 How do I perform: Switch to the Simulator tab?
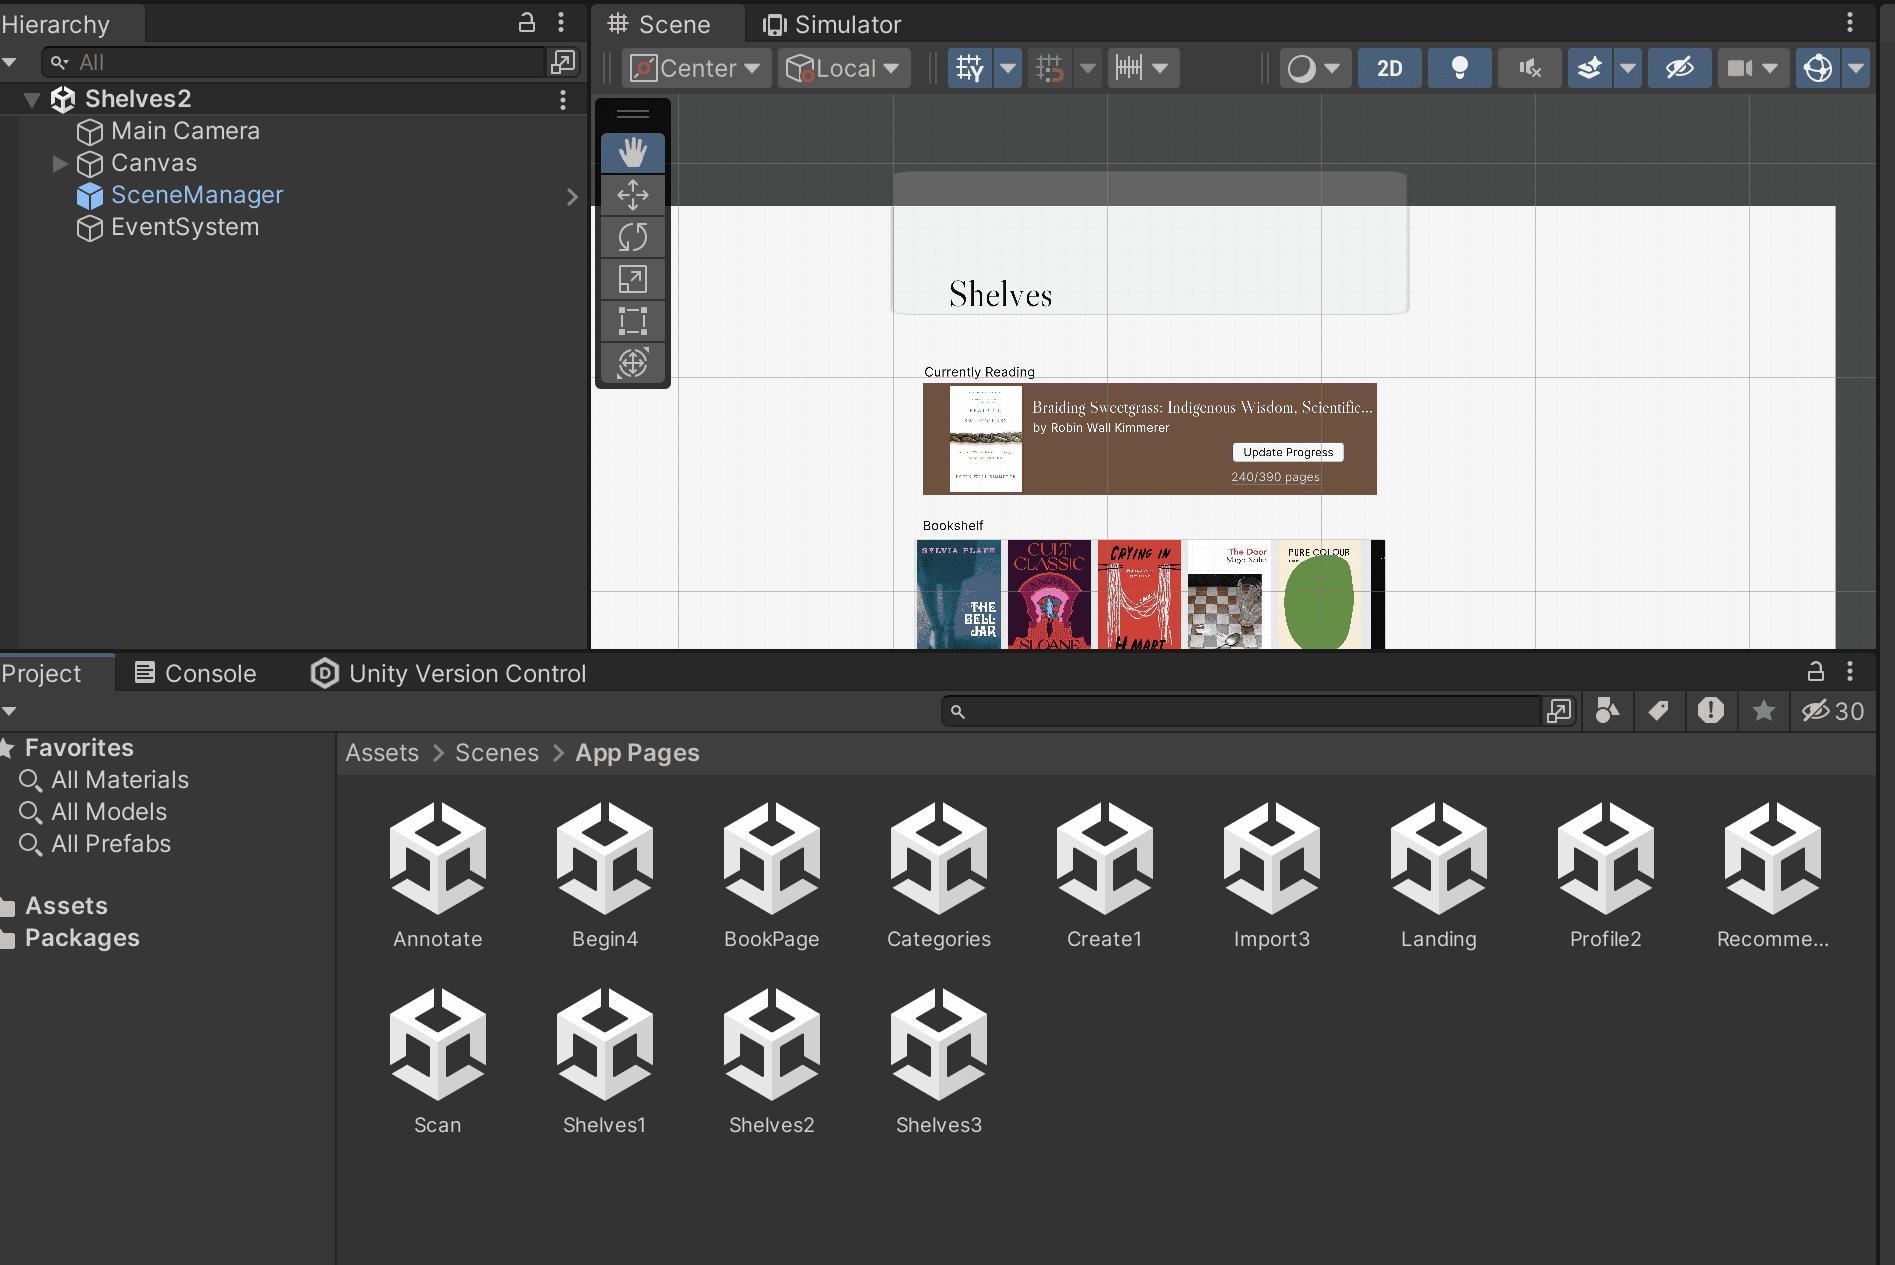click(832, 24)
